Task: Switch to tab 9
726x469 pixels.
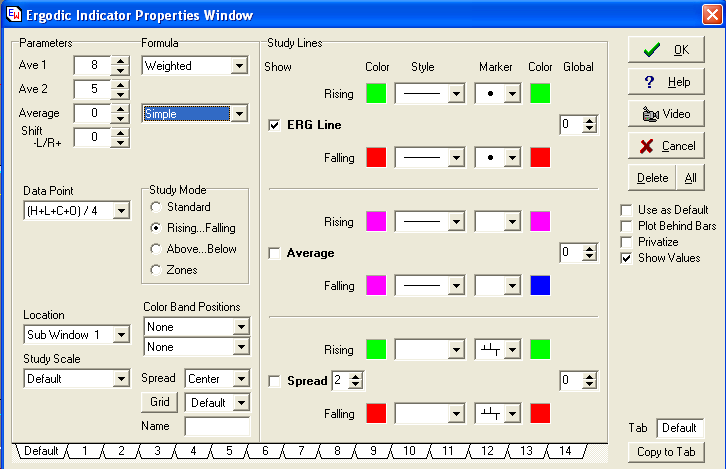Action: coord(373,451)
